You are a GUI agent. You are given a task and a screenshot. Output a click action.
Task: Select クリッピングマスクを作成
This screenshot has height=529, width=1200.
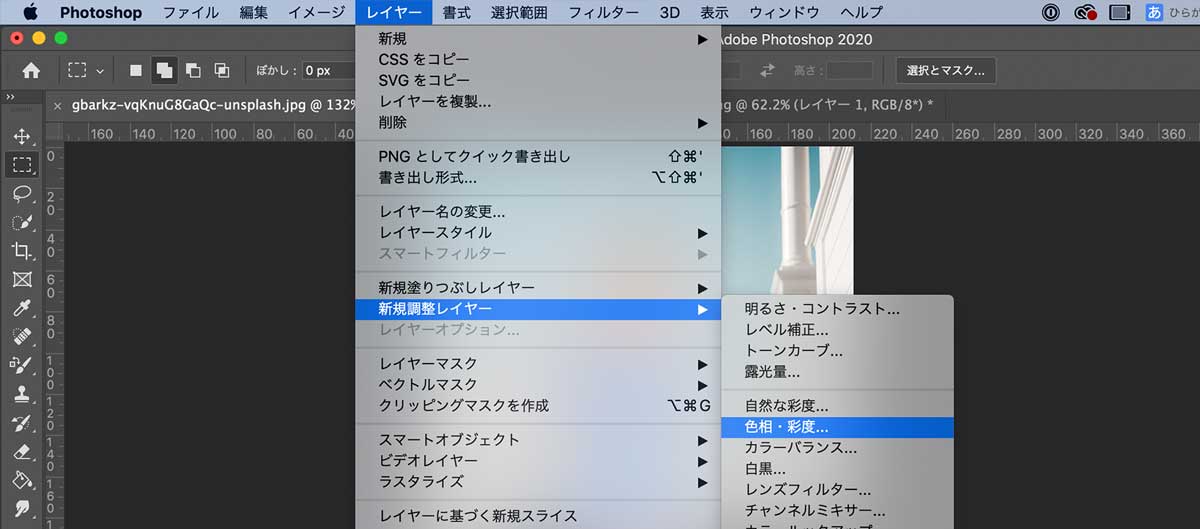tap(538, 406)
